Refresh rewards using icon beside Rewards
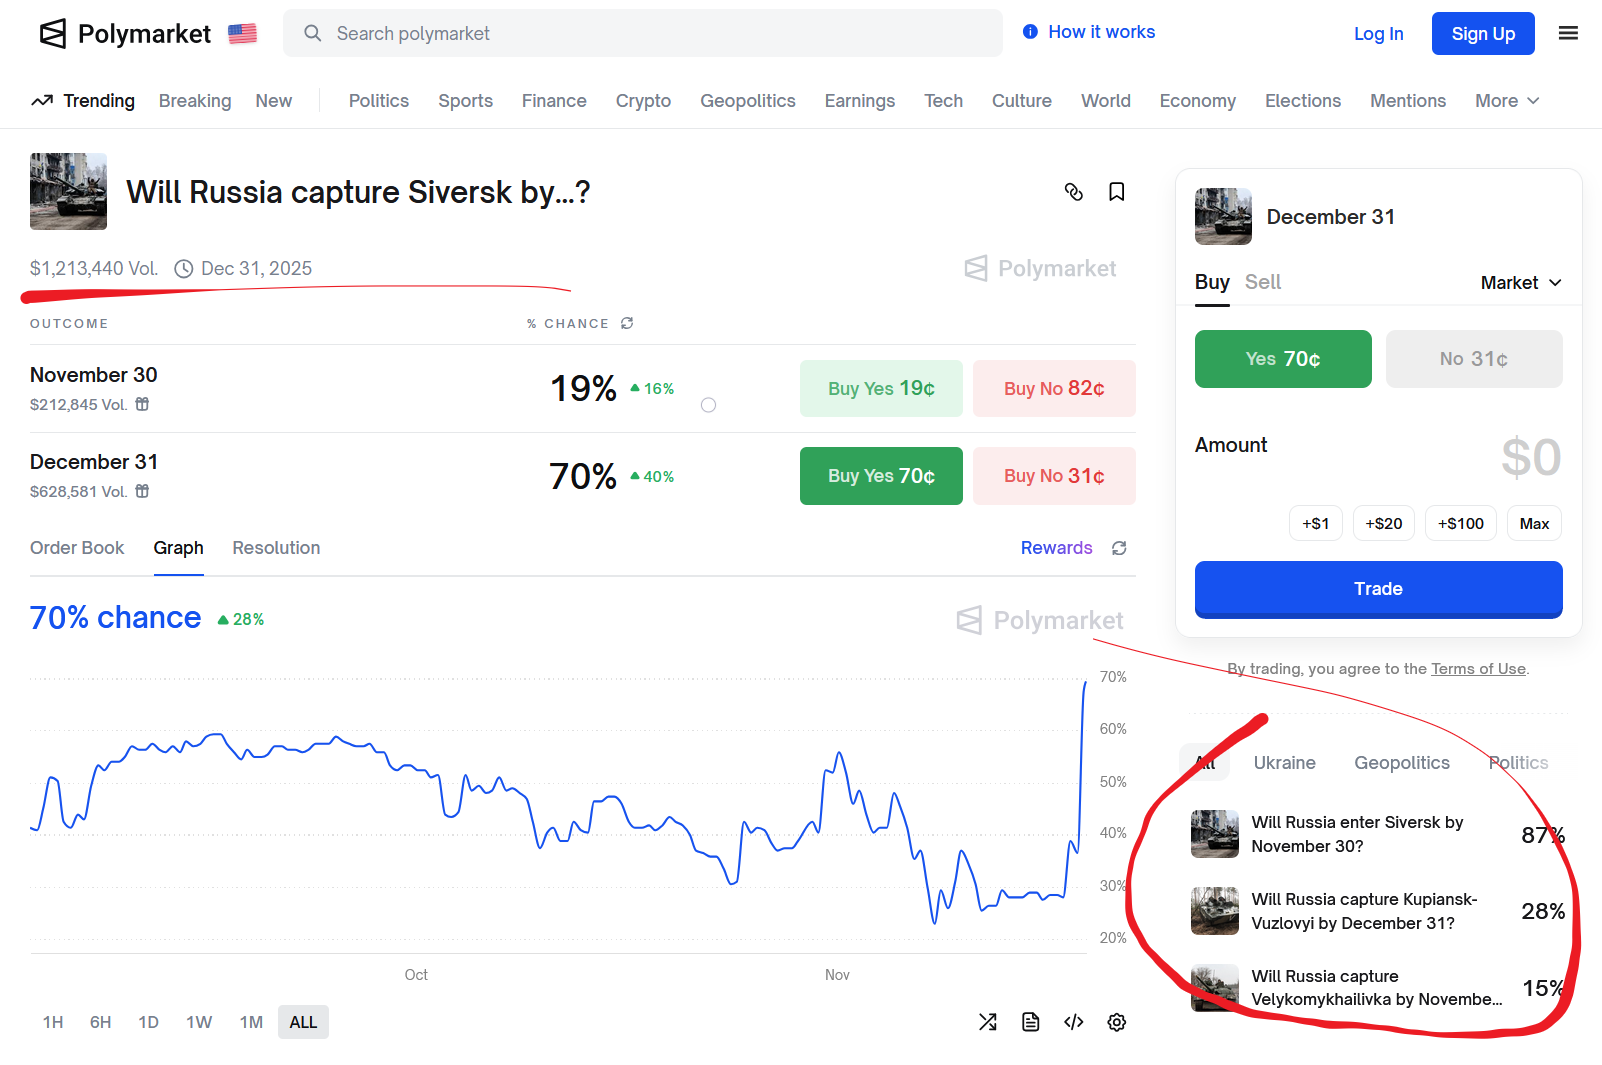Viewport: 1602px width, 1065px height. pyautogui.click(x=1119, y=548)
